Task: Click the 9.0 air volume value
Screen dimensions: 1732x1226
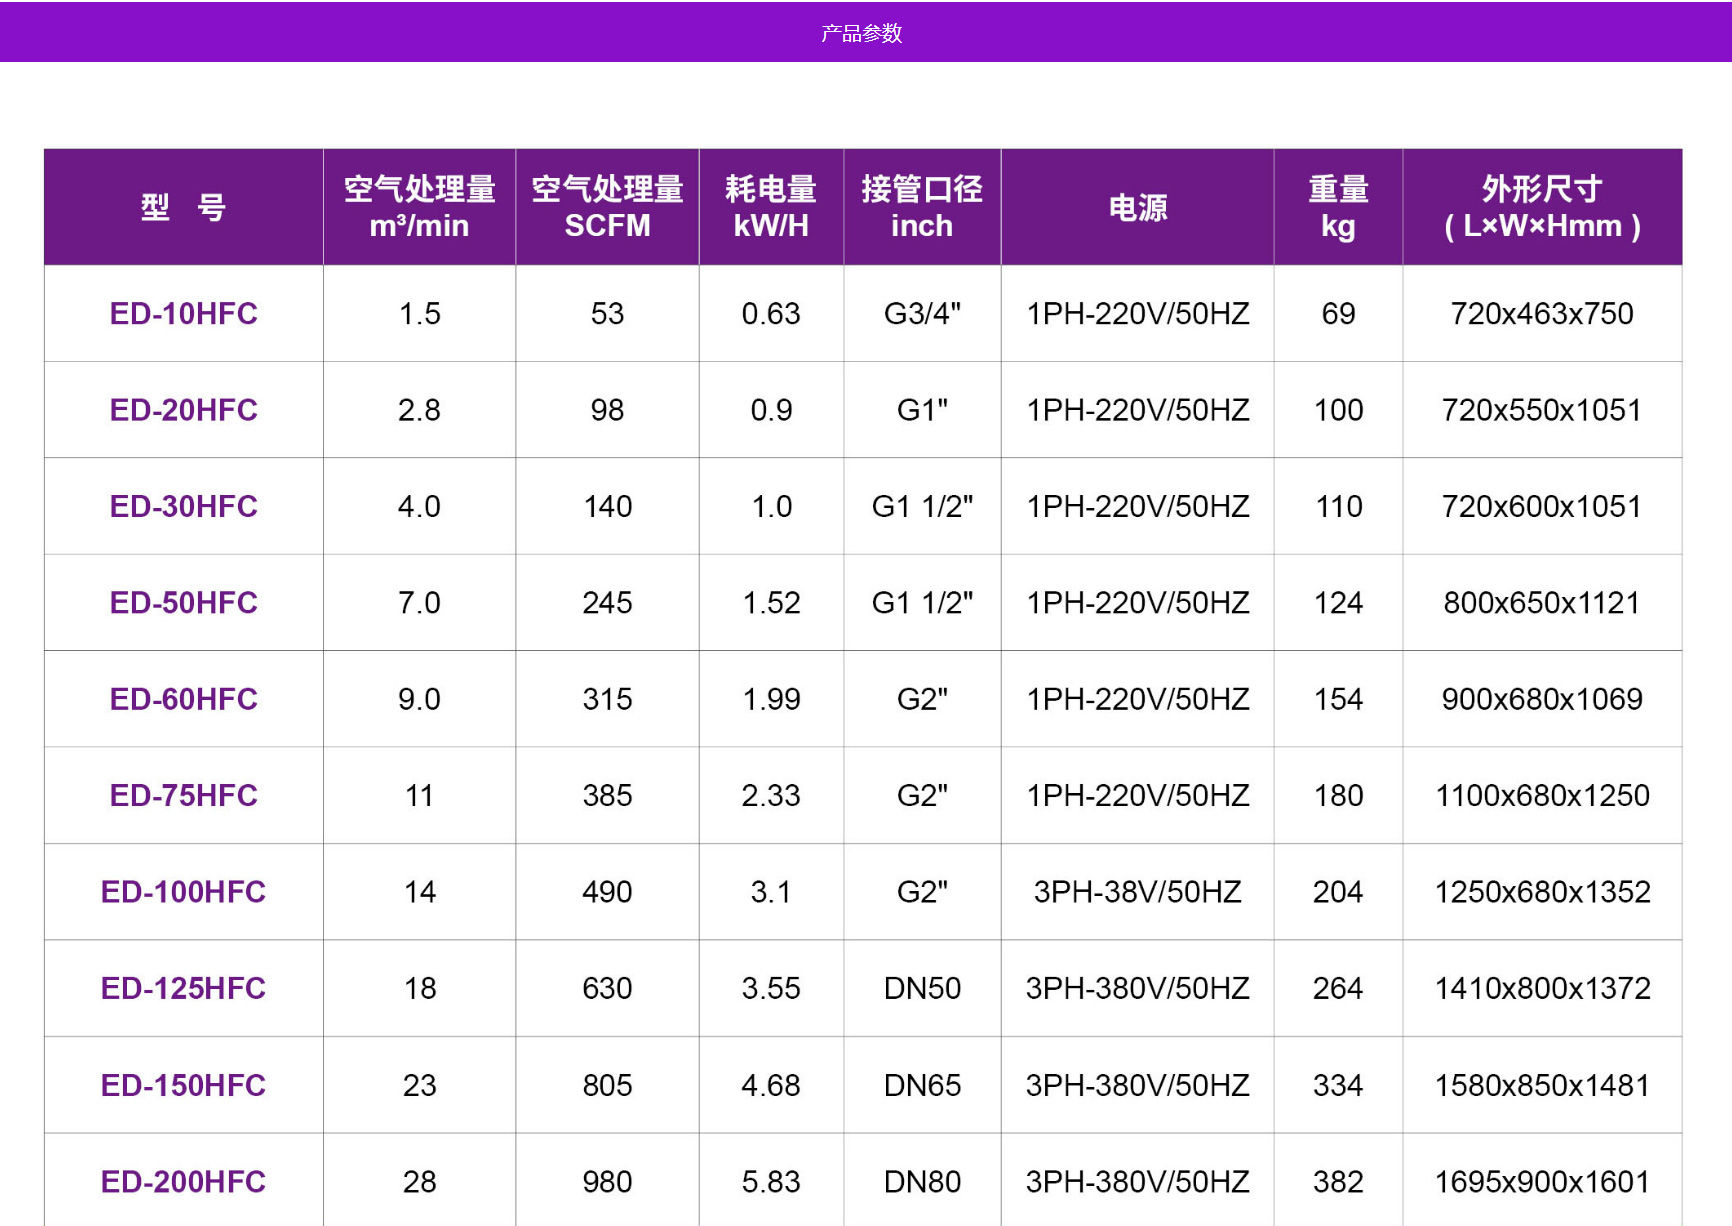Action: (x=419, y=699)
